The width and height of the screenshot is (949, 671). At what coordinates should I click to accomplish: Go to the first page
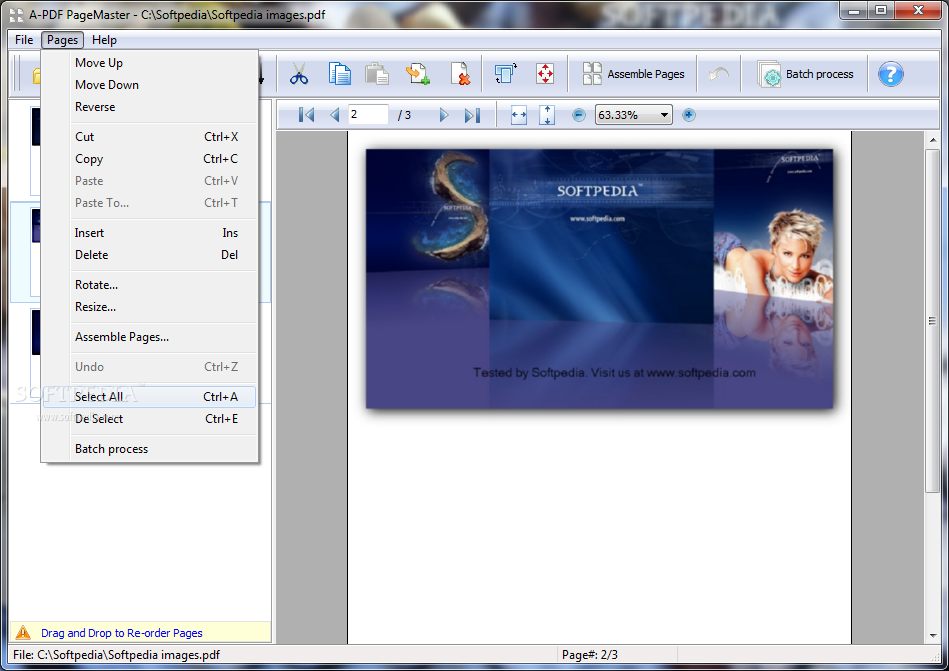tap(306, 115)
